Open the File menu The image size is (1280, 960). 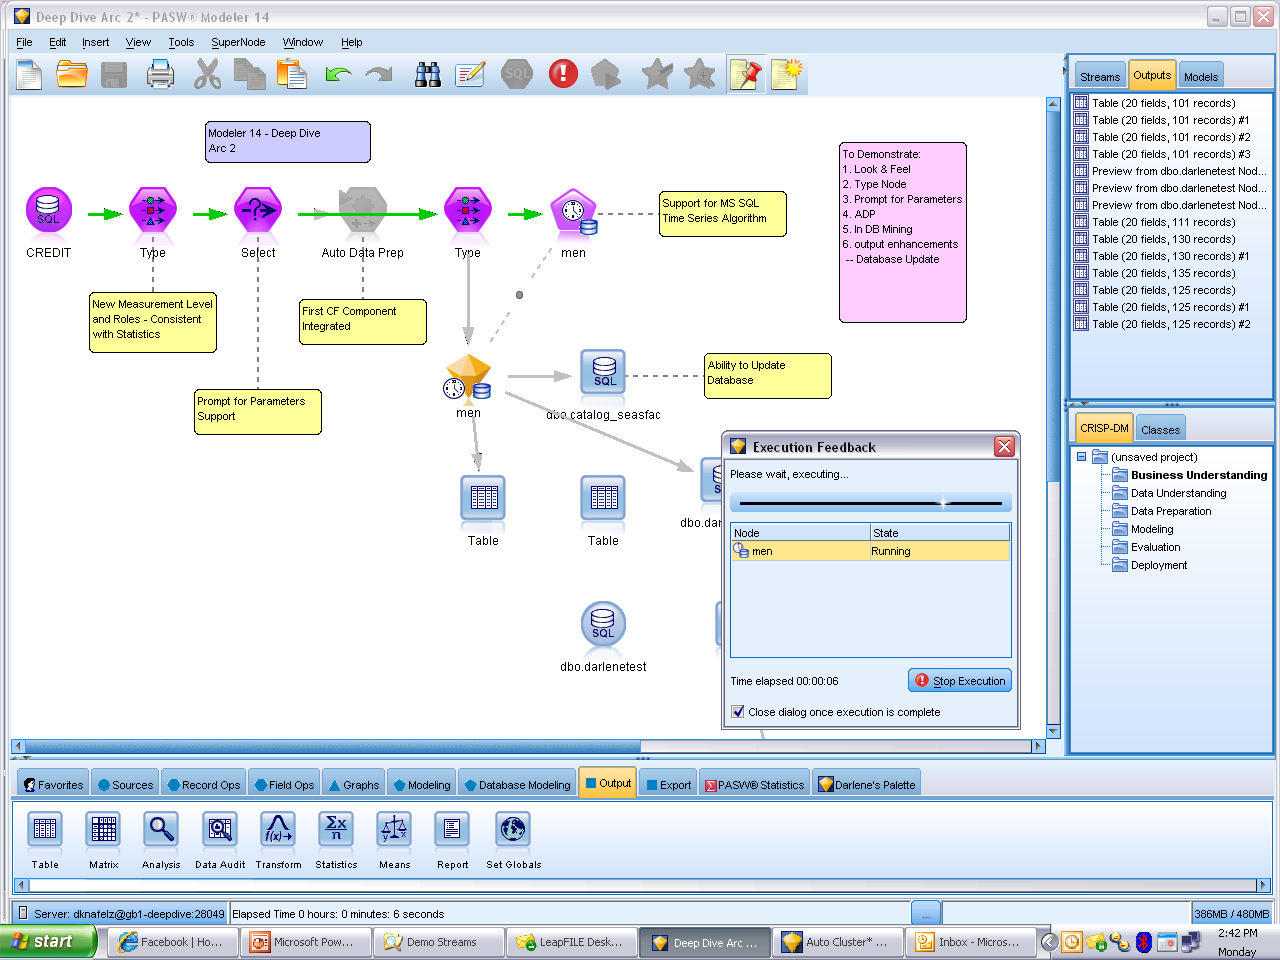pyautogui.click(x=24, y=42)
